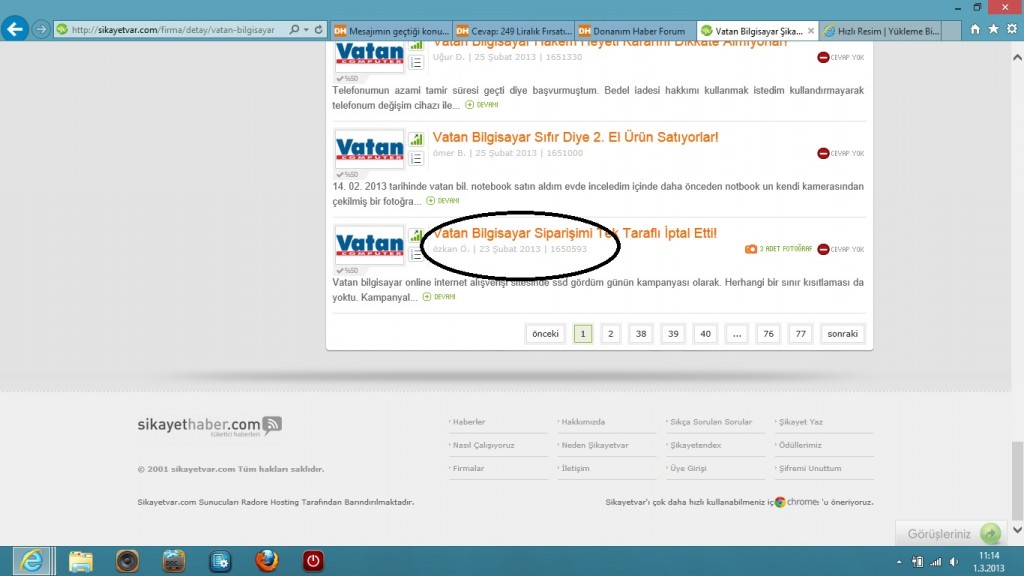Go to page 76 in pagination
Screen dimensions: 1024x576
pos(769,334)
